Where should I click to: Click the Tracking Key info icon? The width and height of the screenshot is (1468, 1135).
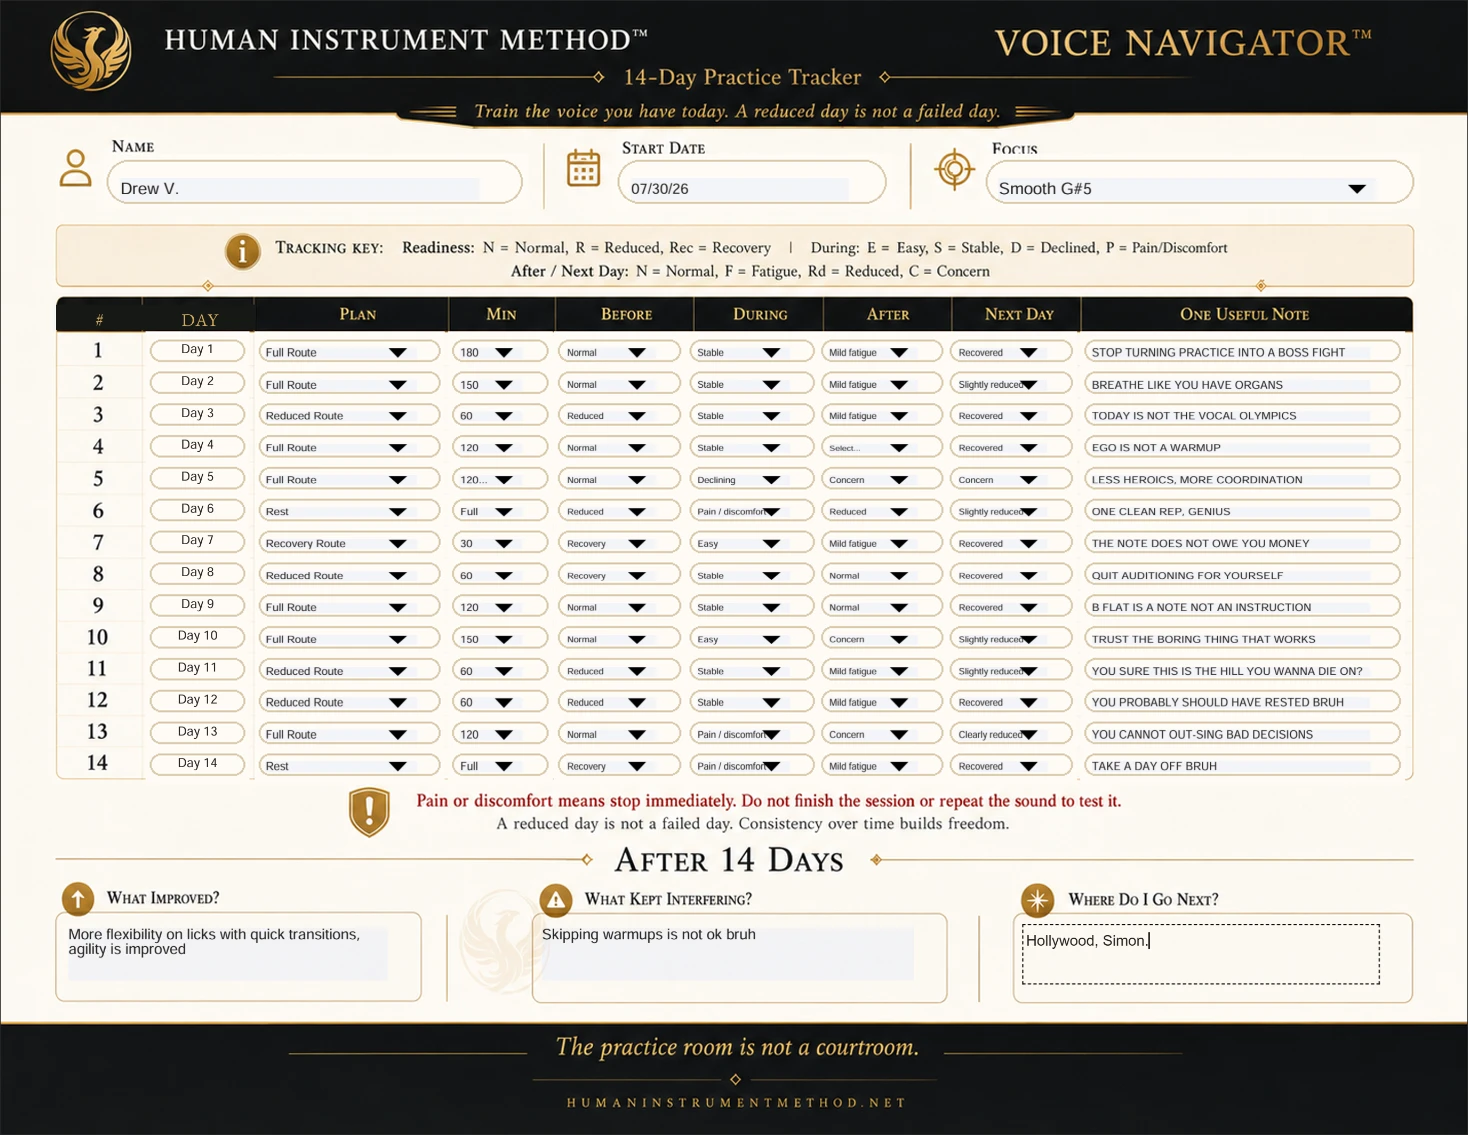[x=242, y=251]
